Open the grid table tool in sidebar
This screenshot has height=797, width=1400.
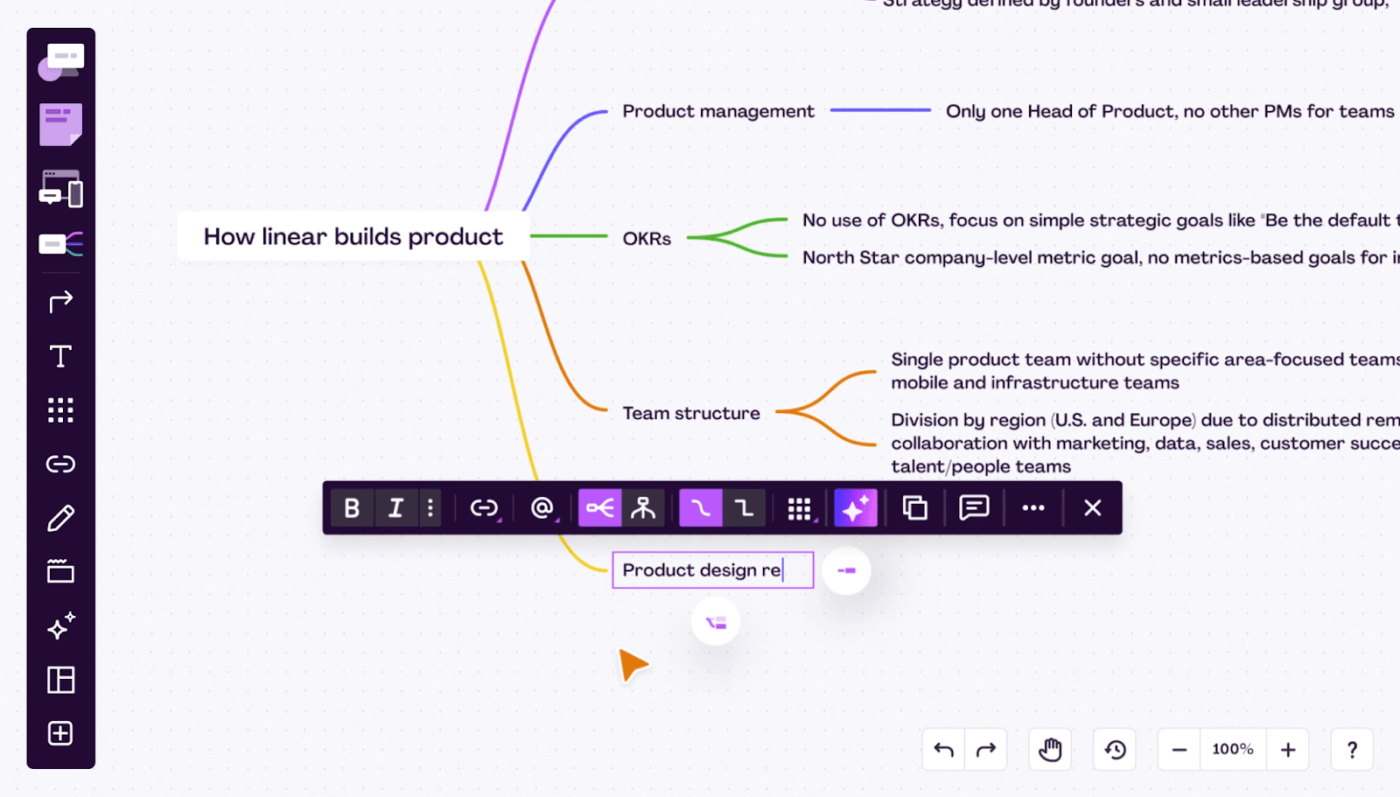pos(61,410)
